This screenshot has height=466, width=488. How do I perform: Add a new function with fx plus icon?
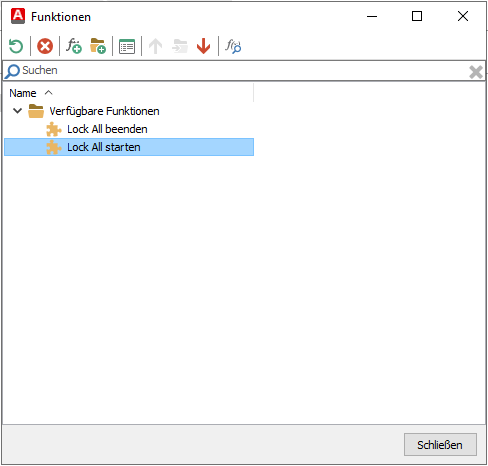[x=74, y=46]
